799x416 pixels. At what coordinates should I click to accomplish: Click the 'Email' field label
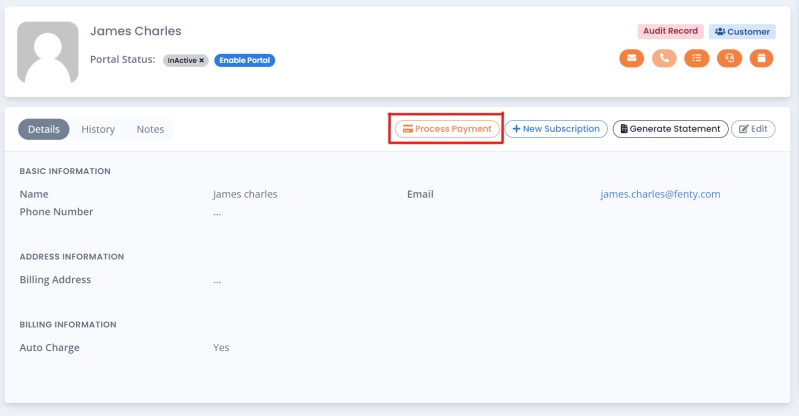coord(420,194)
